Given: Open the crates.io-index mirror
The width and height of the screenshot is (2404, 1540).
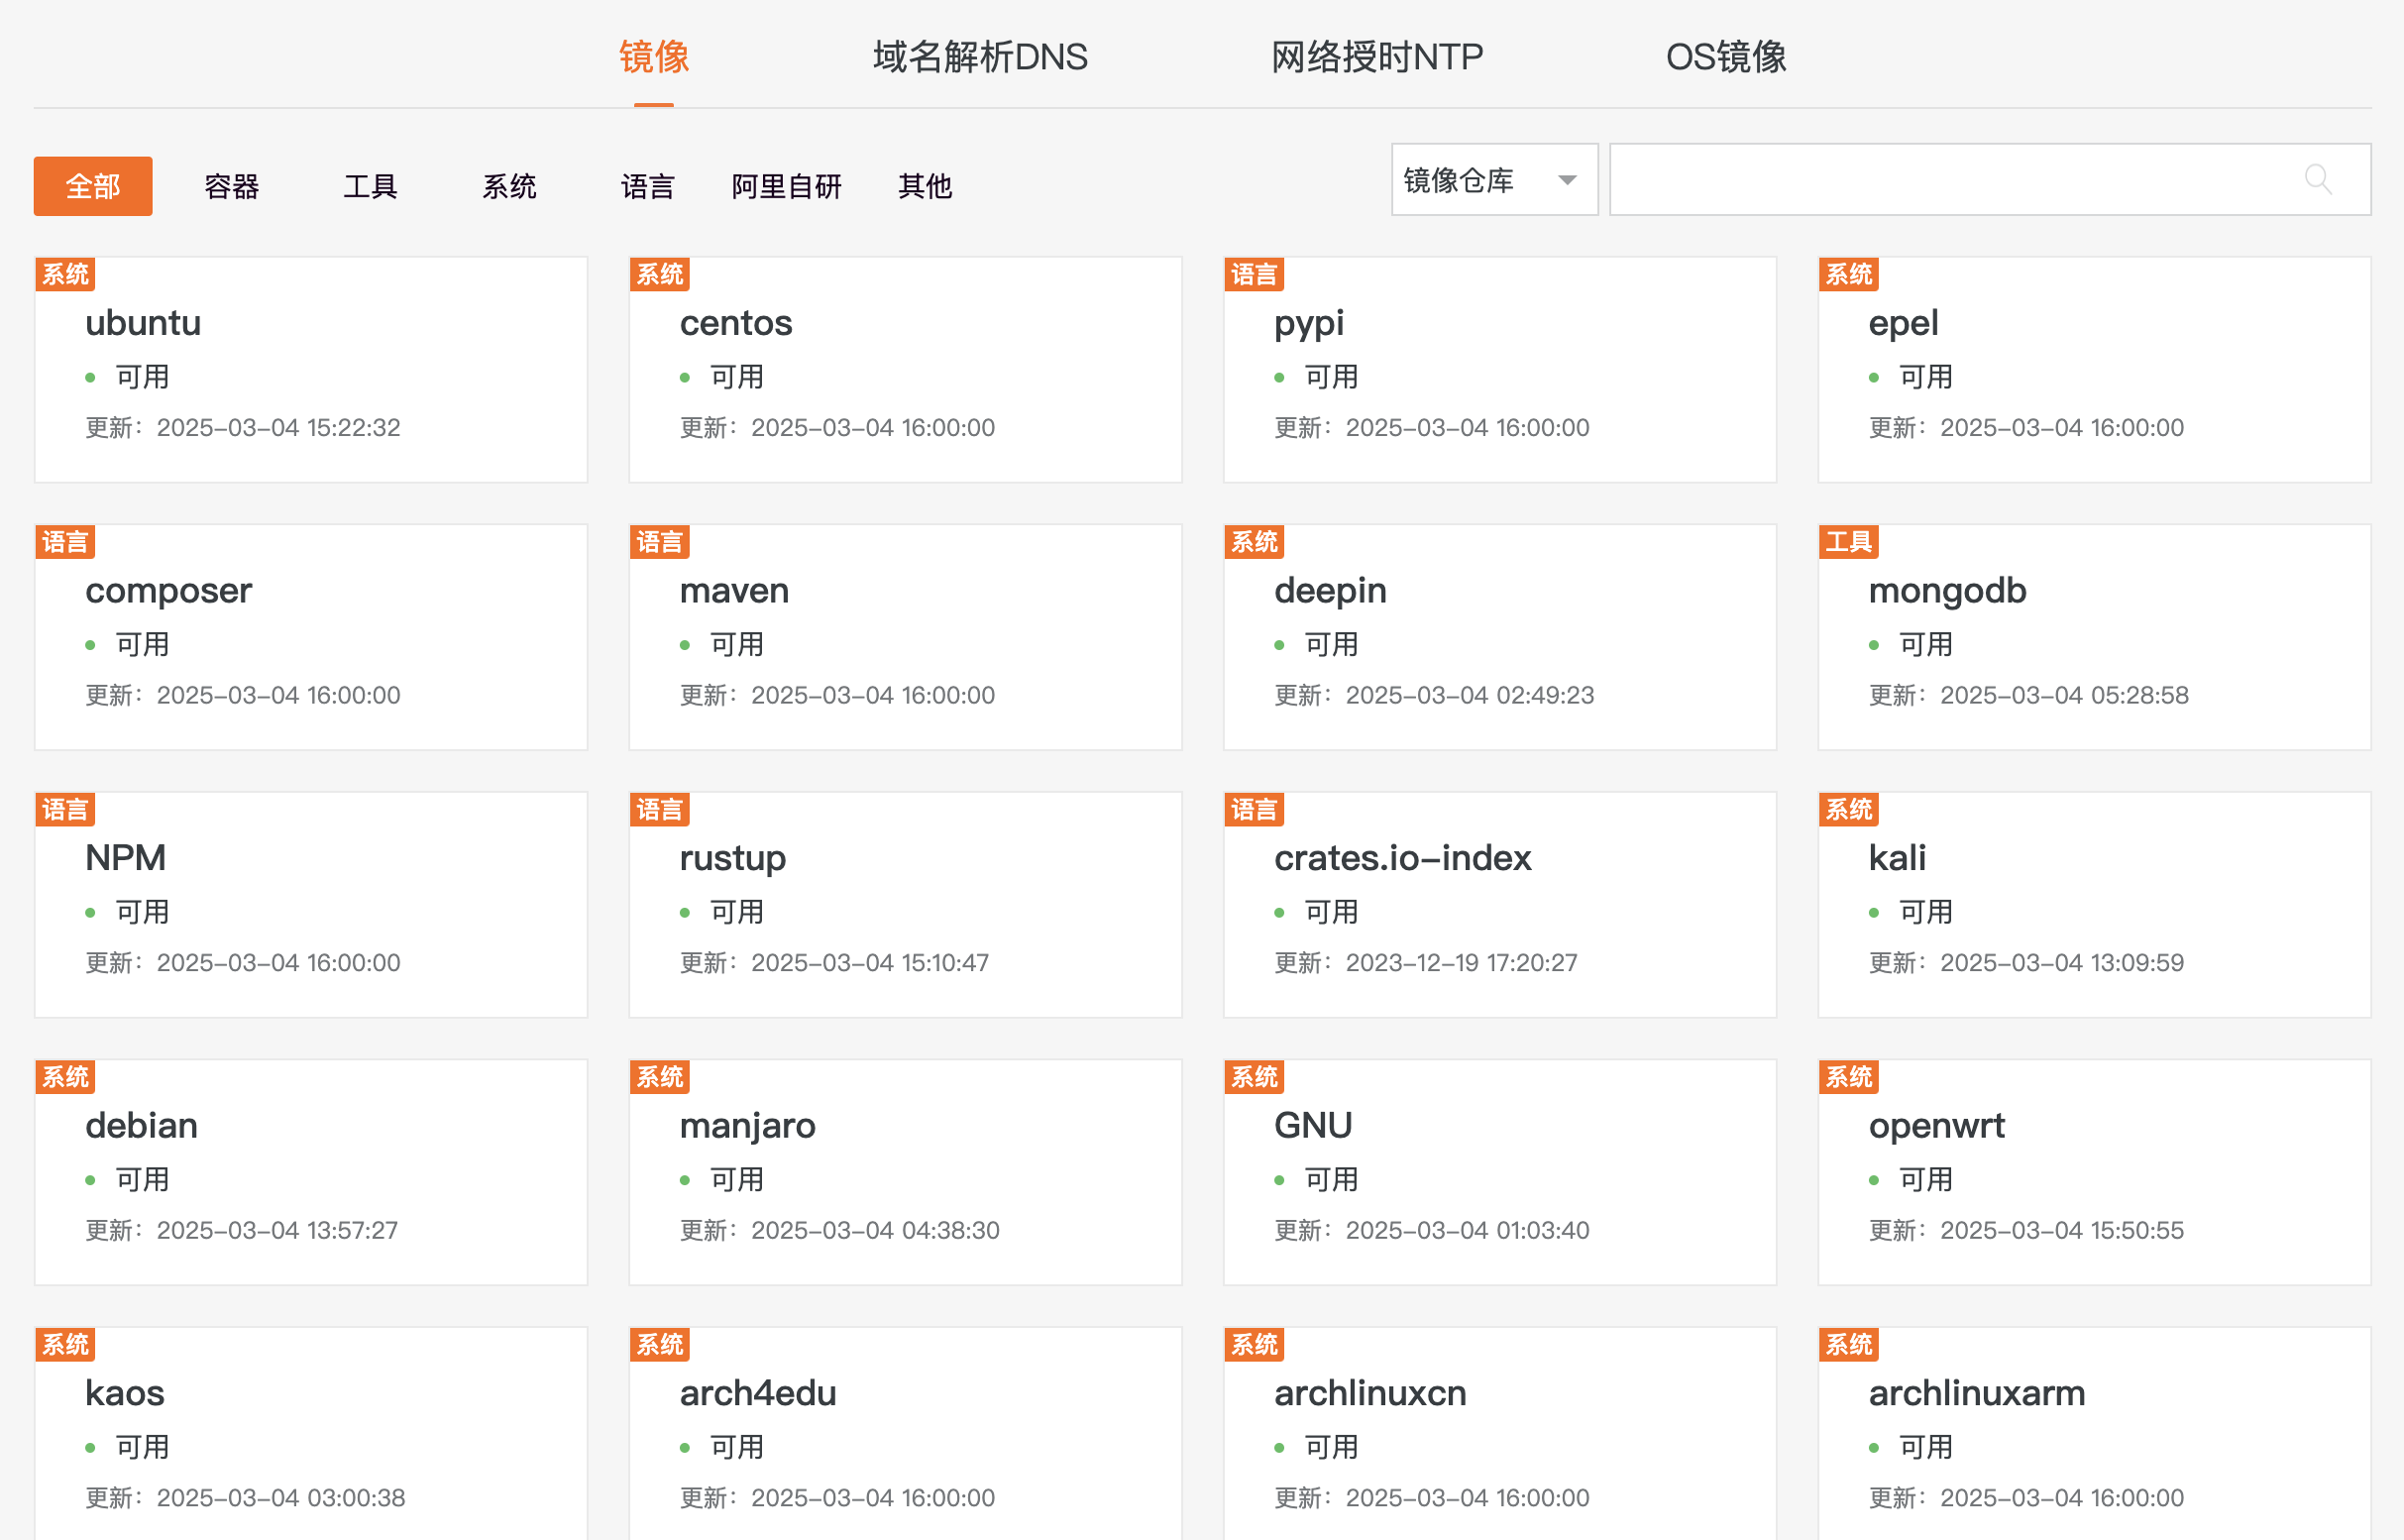Looking at the screenshot, I should click(x=1402, y=858).
